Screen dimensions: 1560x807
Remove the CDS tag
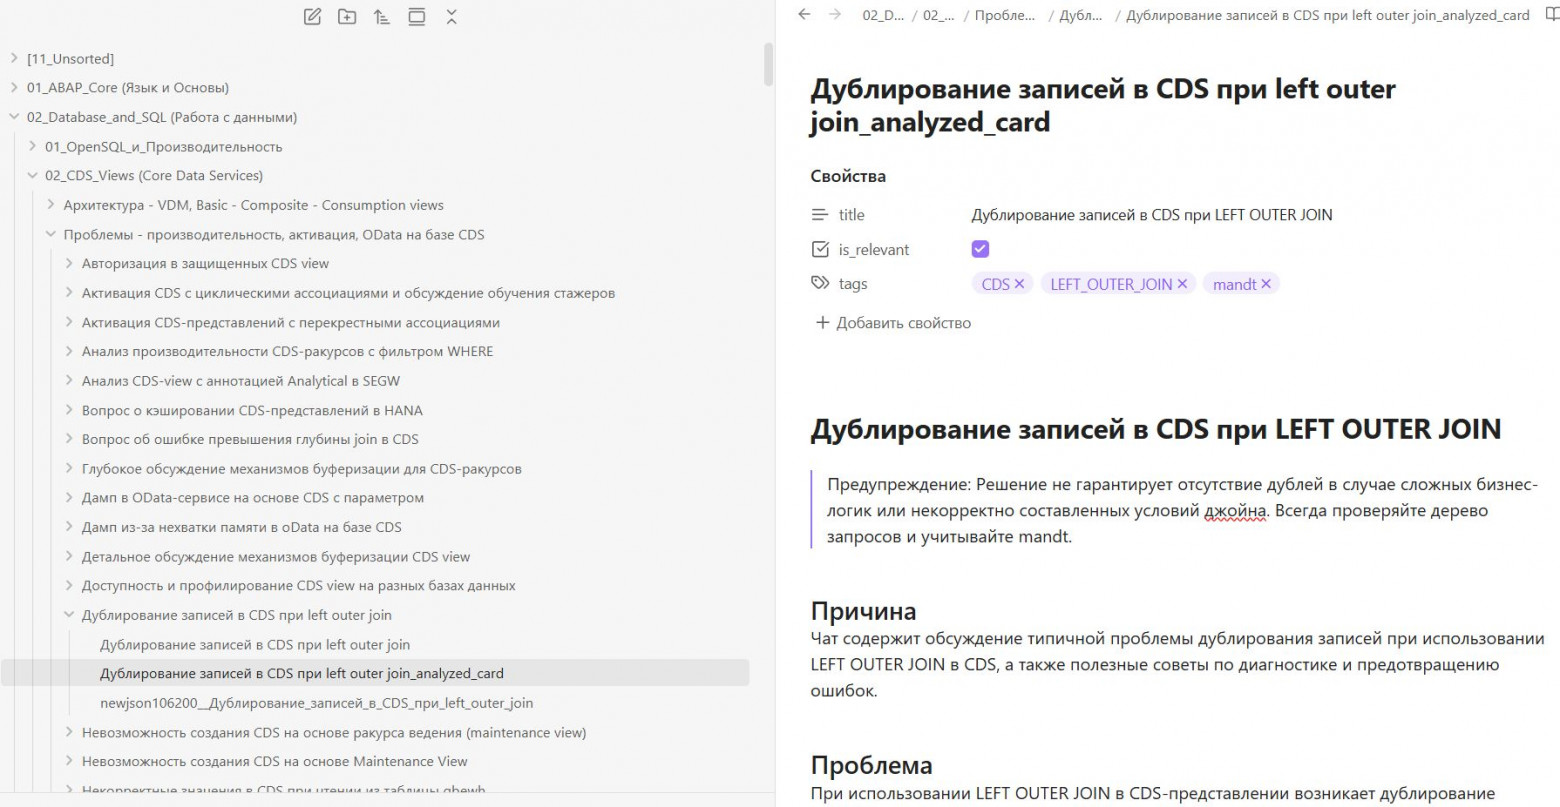pyautogui.click(x=1019, y=284)
